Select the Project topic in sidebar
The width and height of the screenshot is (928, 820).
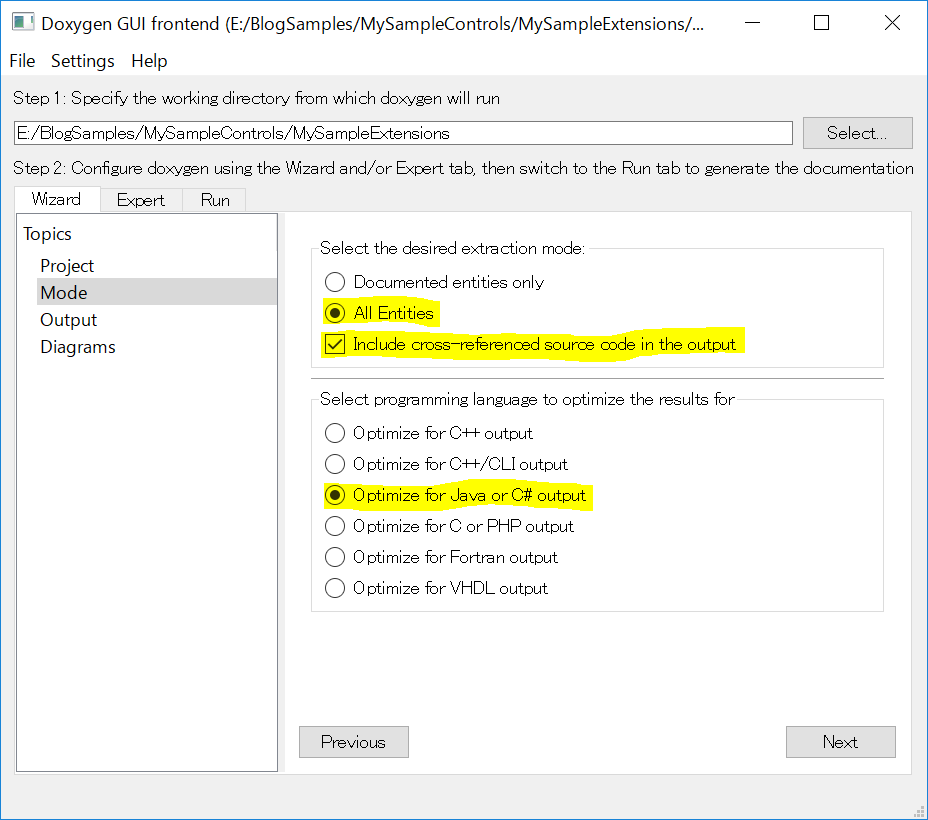click(x=67, y=265)
